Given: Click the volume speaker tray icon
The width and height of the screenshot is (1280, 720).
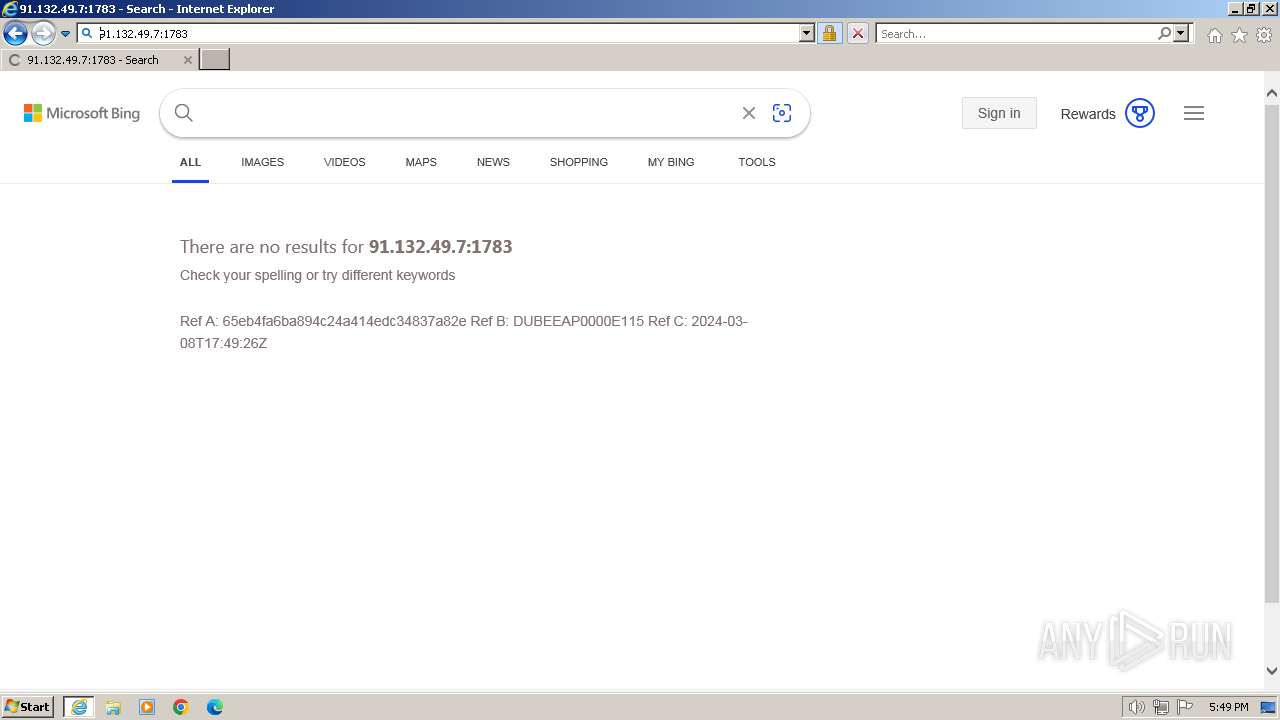Looking at the screenshot, I should [x=1136, y=707].
